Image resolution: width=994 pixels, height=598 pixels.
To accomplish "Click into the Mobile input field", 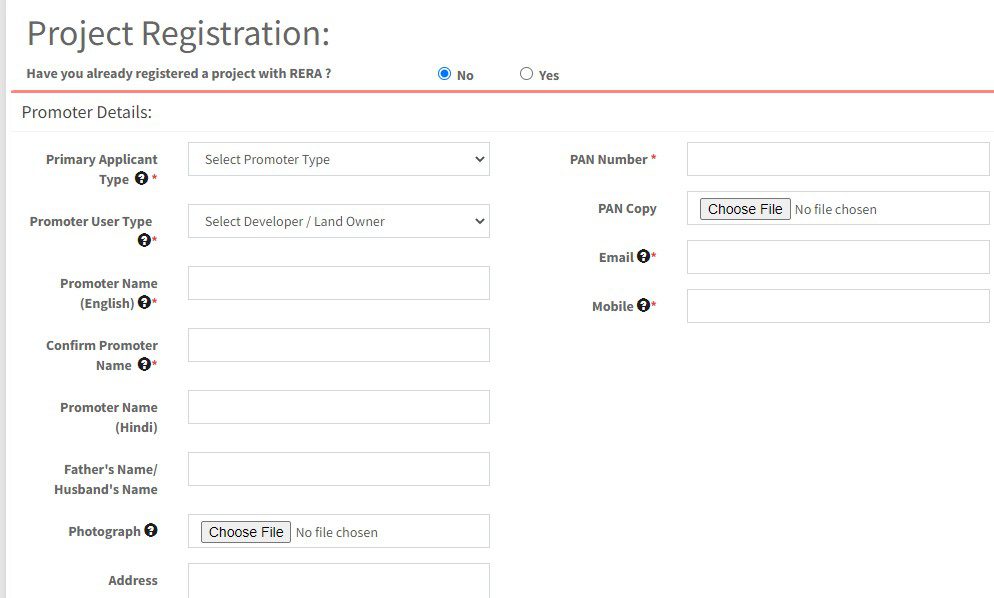I will pyautogui.click(x=837, y=306).
